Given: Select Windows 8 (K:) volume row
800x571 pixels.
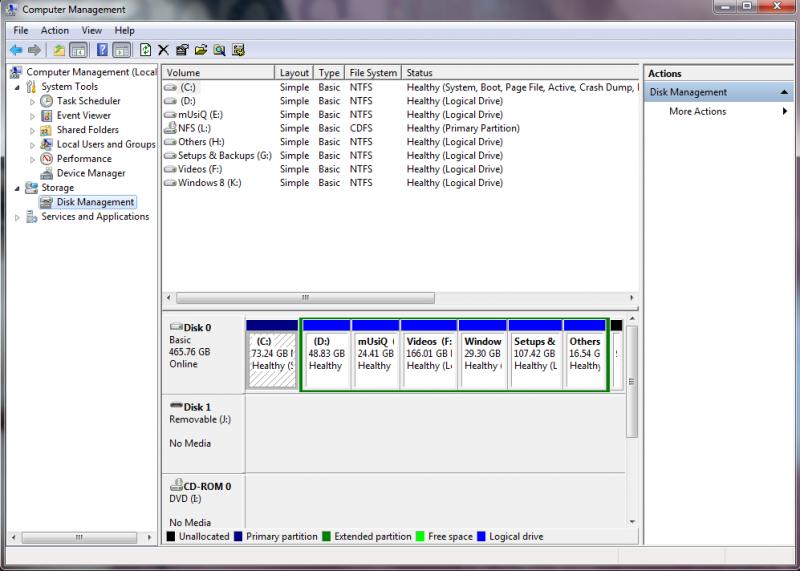Looking at the screenshot, I should click(209, 183).
